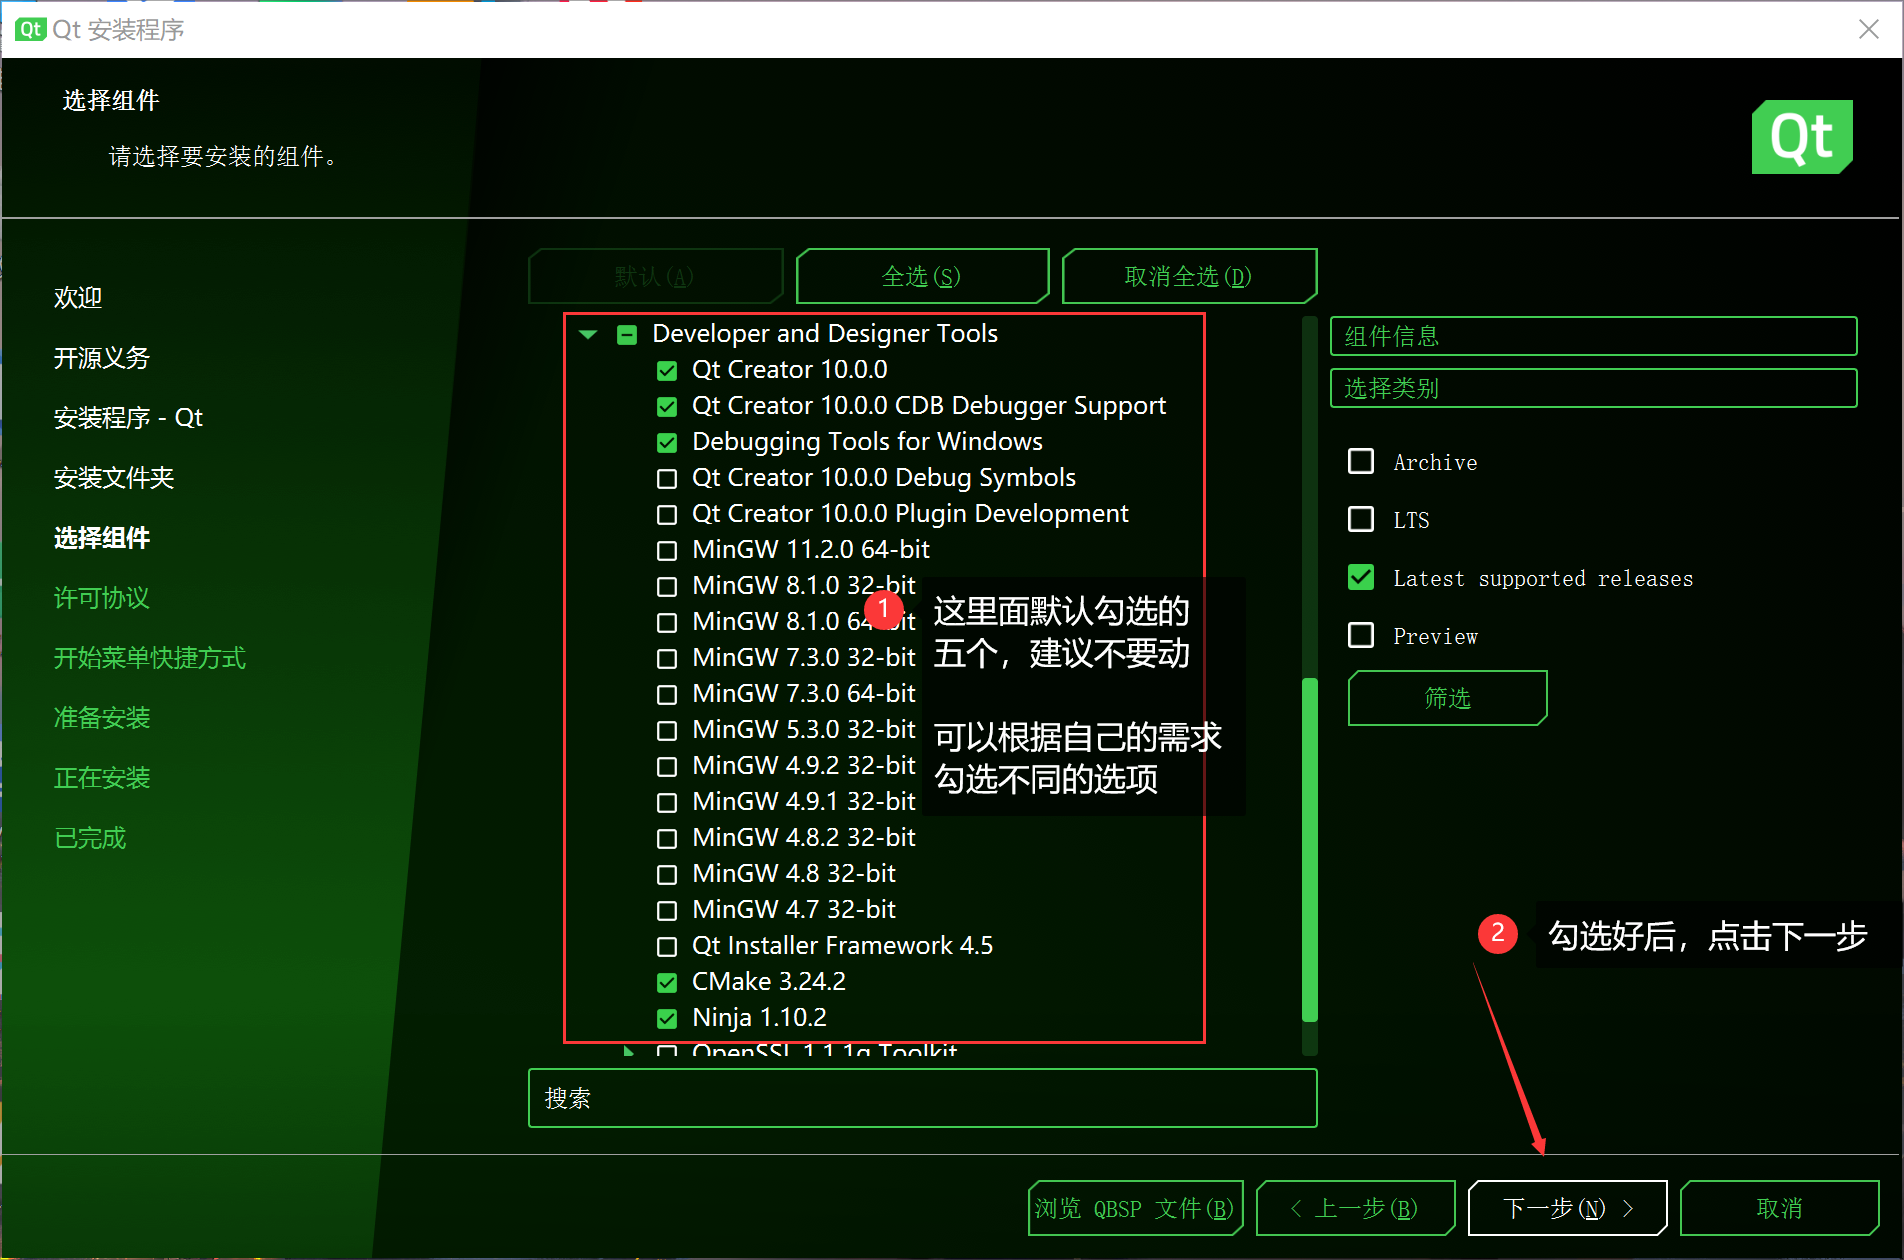The height and width of the screenshot is (1260, 1904).
Task: Open the 选择类别 section
Action: (1593, 388)
